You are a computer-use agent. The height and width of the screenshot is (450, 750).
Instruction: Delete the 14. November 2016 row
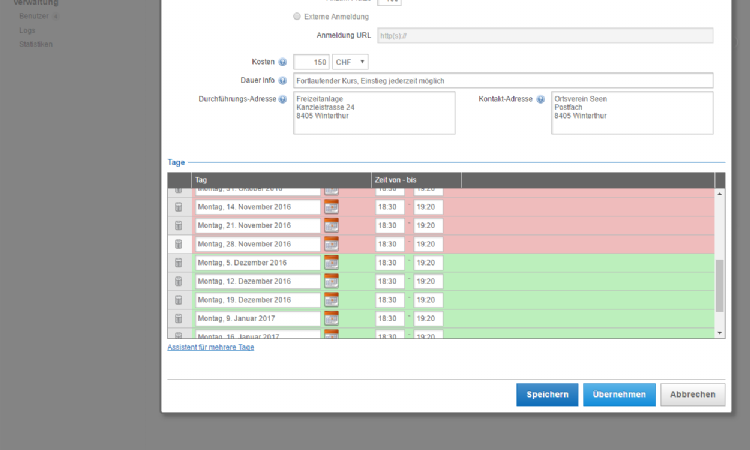click(x=178, y=207)
